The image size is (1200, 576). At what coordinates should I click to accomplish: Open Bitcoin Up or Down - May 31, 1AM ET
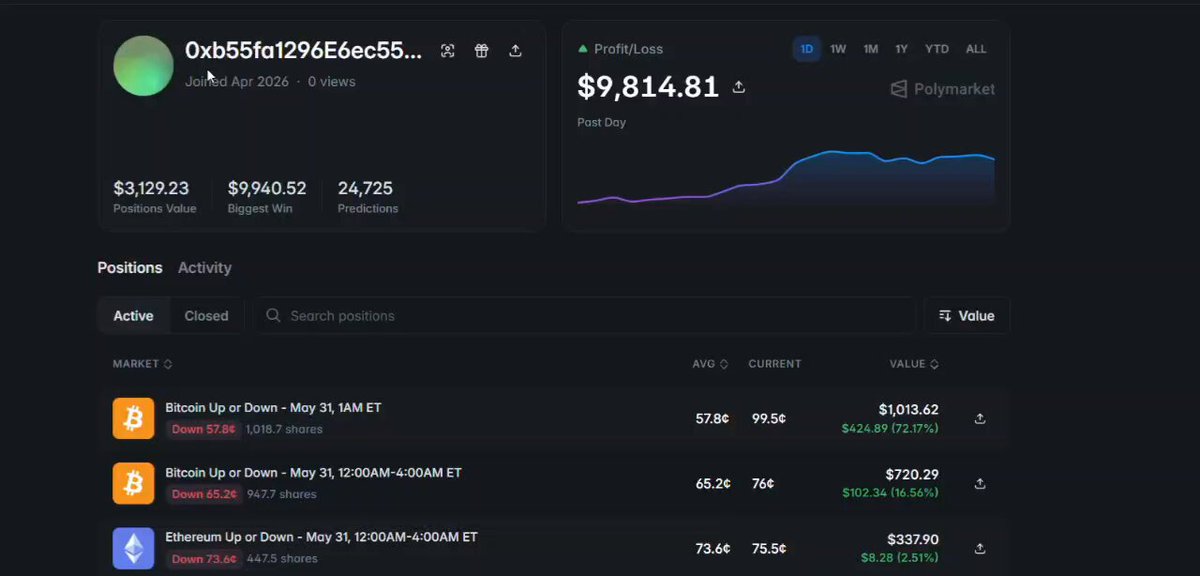[273, 408]
